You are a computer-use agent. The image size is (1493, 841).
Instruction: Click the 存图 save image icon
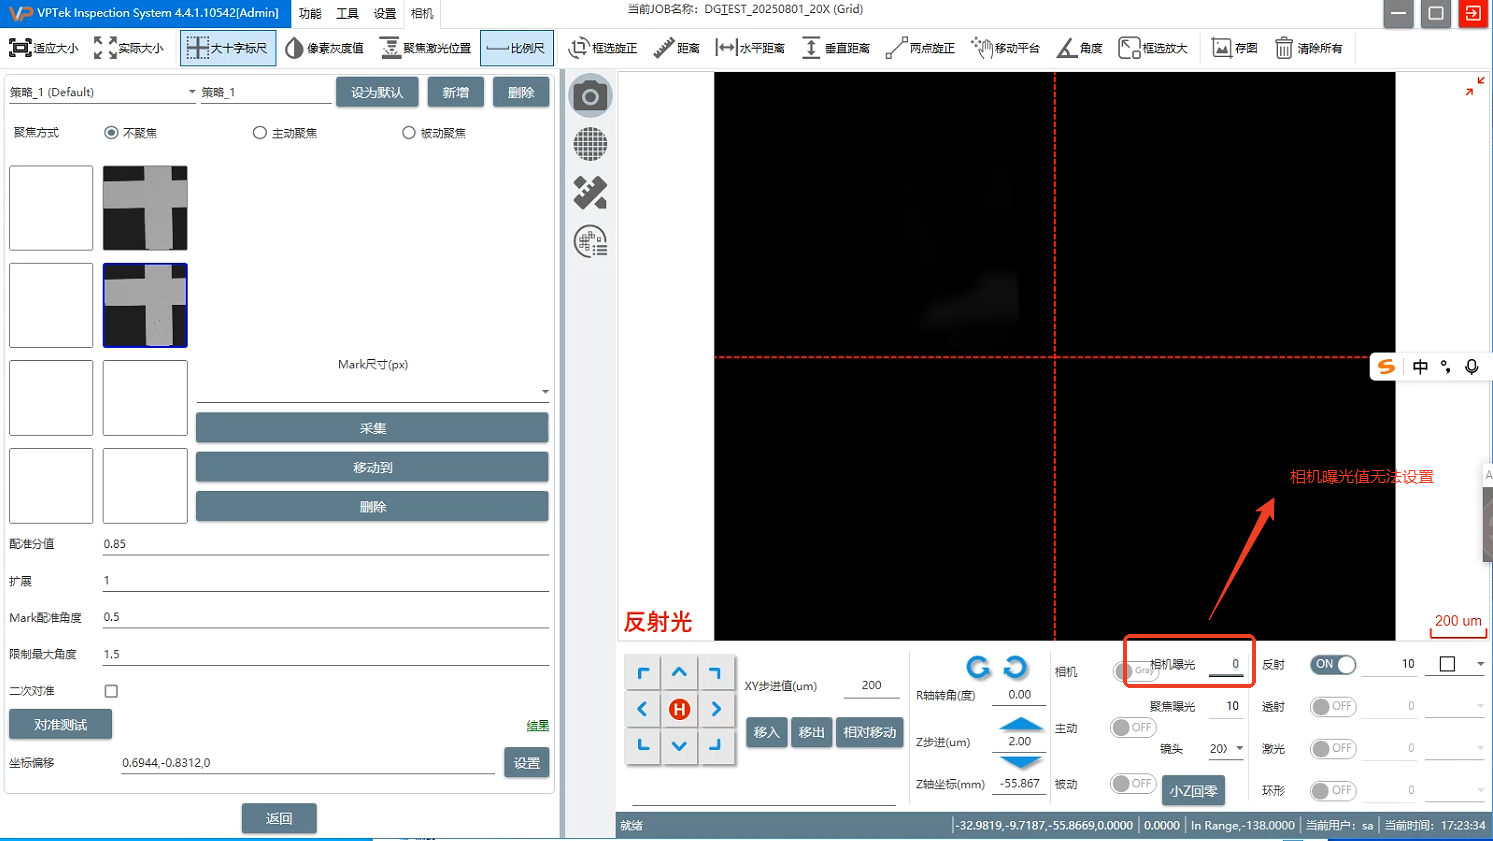click(x=1234, y=48)
